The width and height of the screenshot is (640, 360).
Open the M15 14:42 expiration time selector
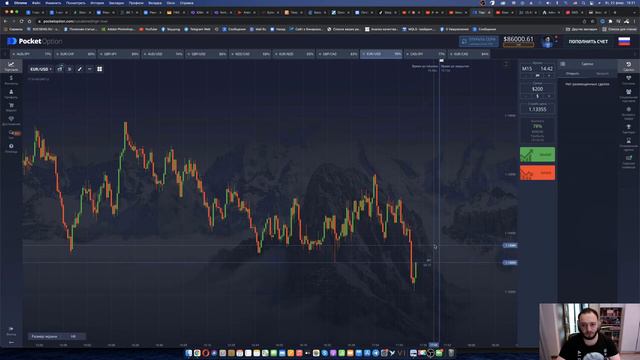point(537,69)
